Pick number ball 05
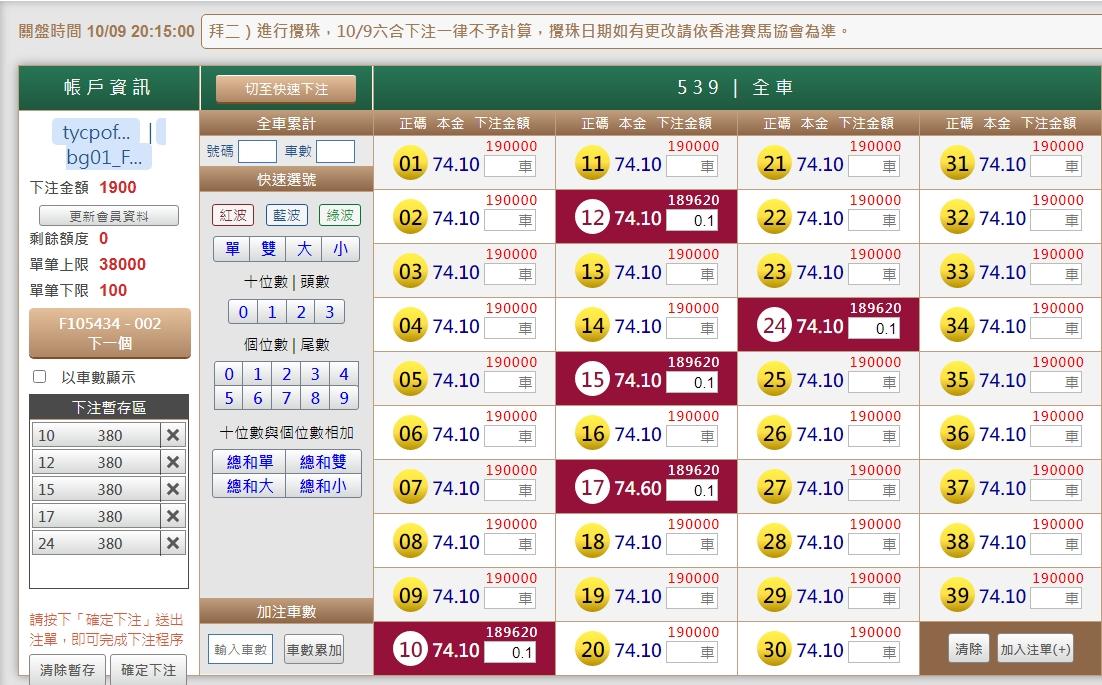 (x=410, y=380)
